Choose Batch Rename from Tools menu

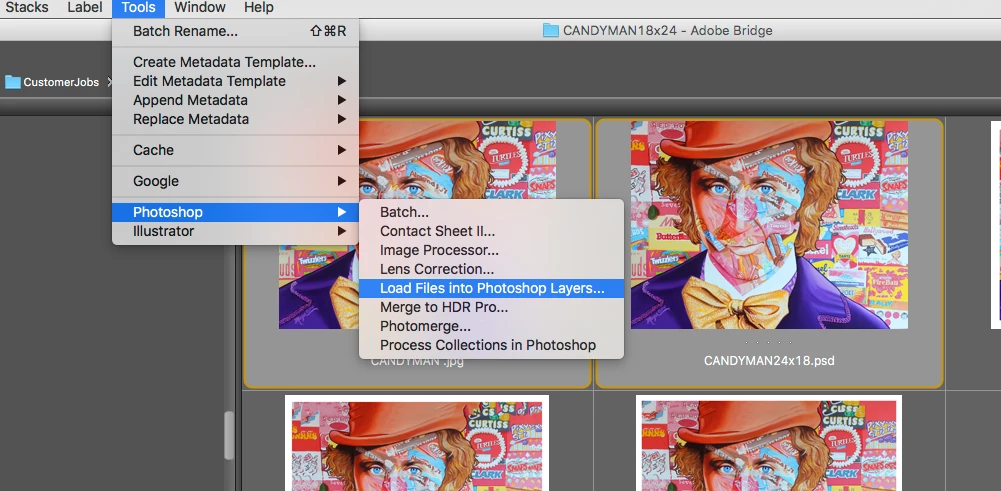click(x=236, y=31)
